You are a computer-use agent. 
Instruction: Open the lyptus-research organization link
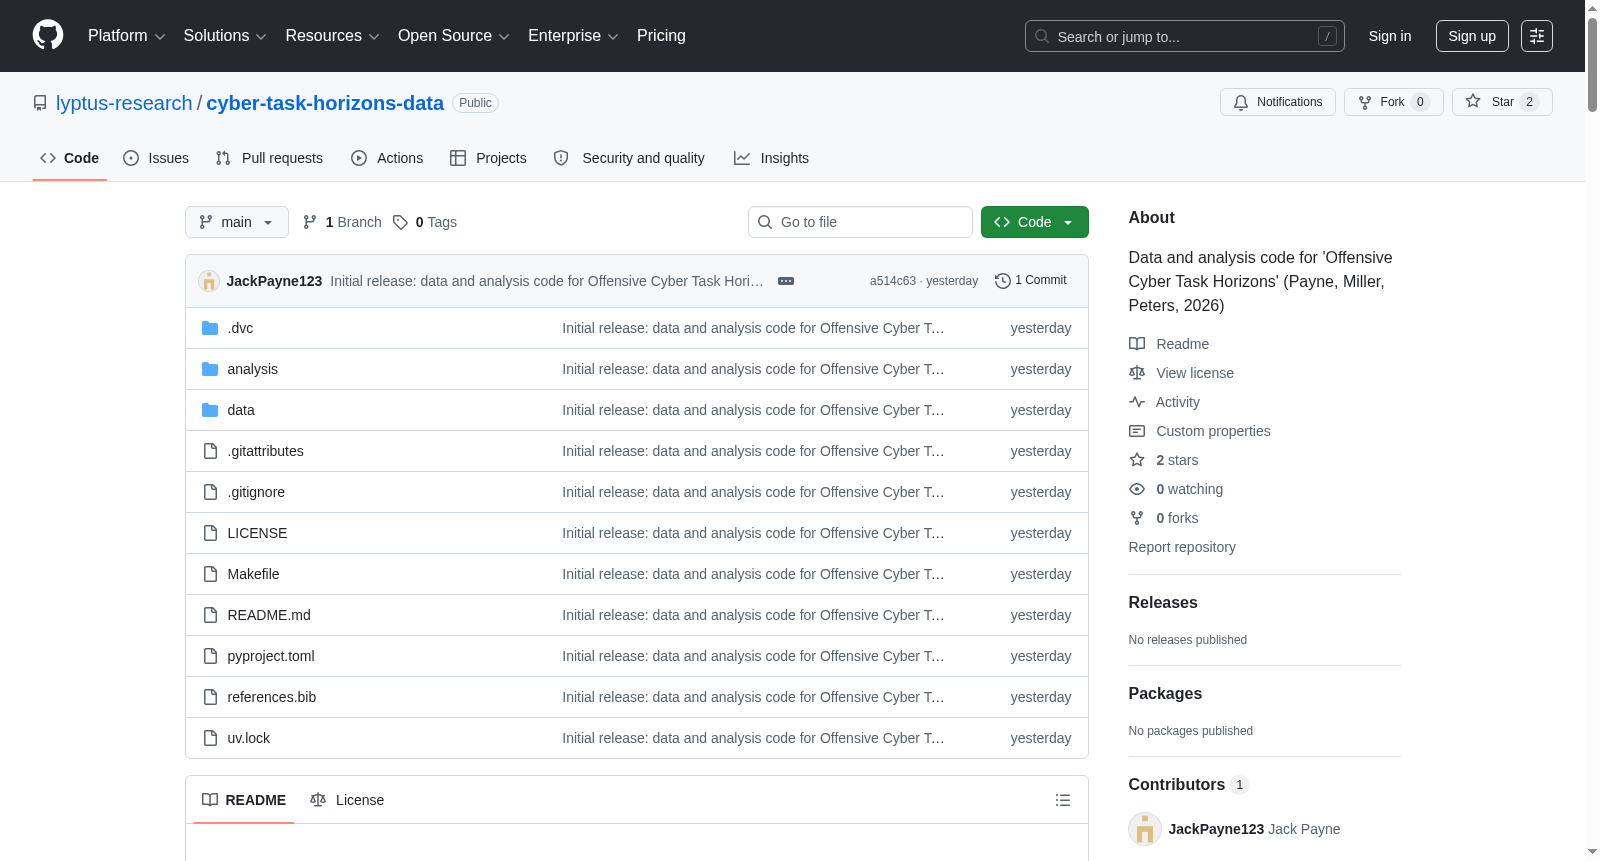pyautogui.click(x=124, y=103)
